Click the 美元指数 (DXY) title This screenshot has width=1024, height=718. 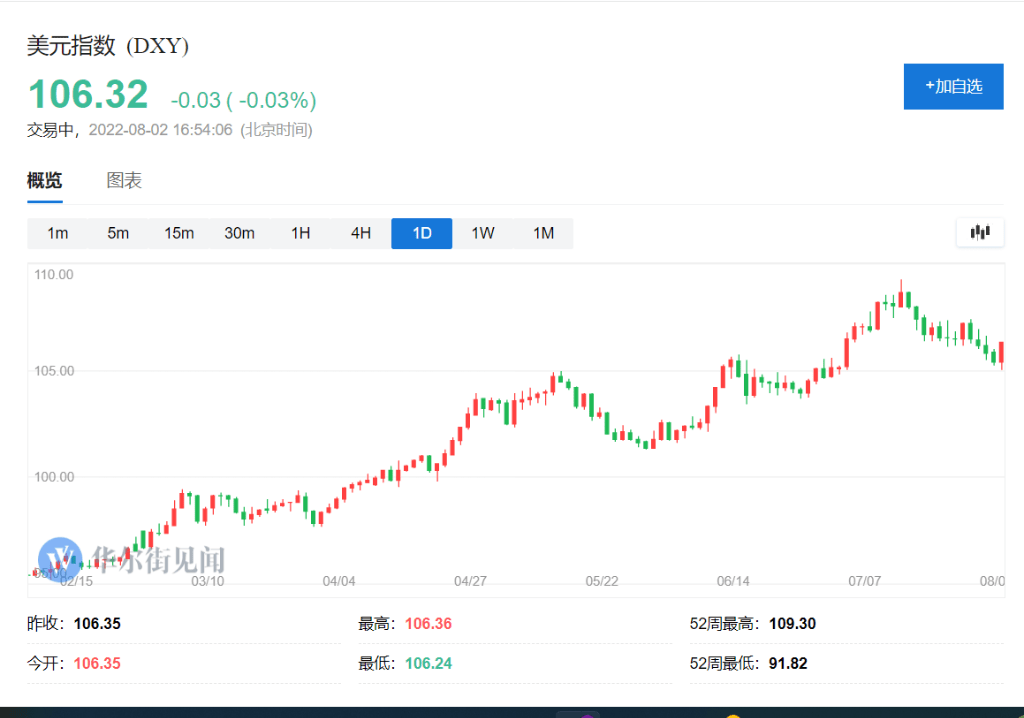pos(106,46)
